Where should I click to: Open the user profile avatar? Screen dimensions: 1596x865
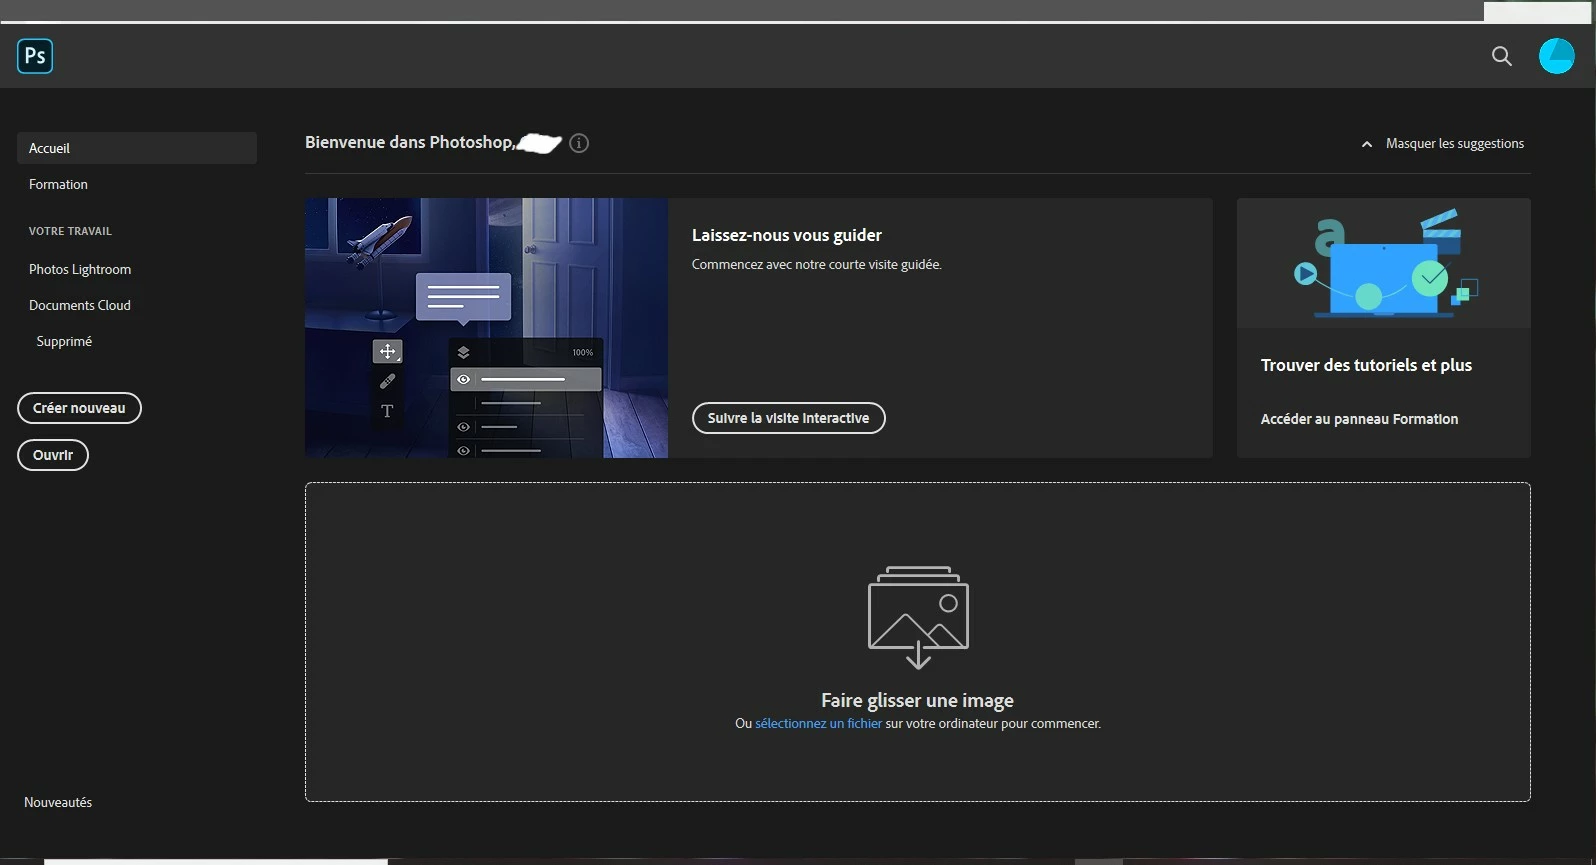pyautogui.click(x=1556, y=56)
